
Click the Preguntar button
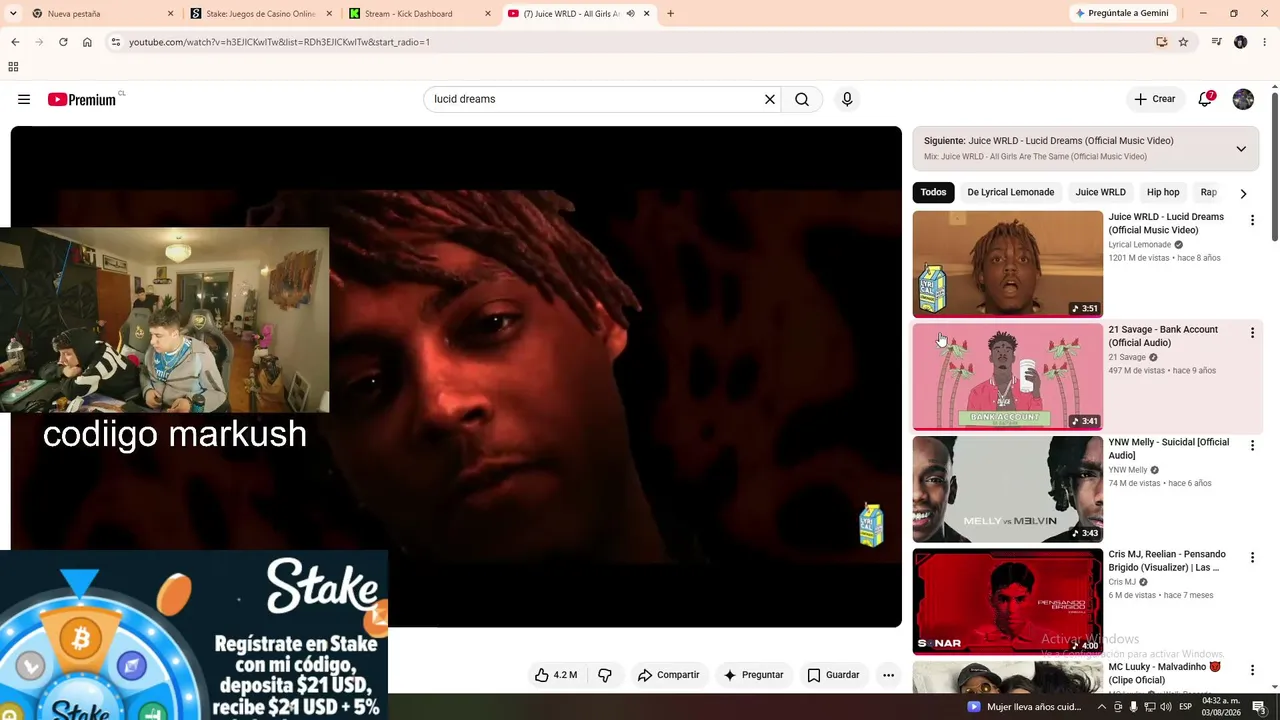click(x=753, y=675)
